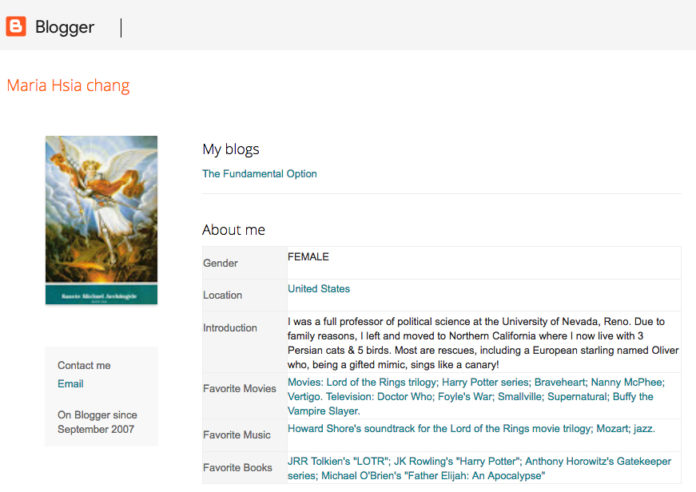Click the Blogger wordmark in header
The height and width of the screenshot is (492, 696).
(64, 28)
